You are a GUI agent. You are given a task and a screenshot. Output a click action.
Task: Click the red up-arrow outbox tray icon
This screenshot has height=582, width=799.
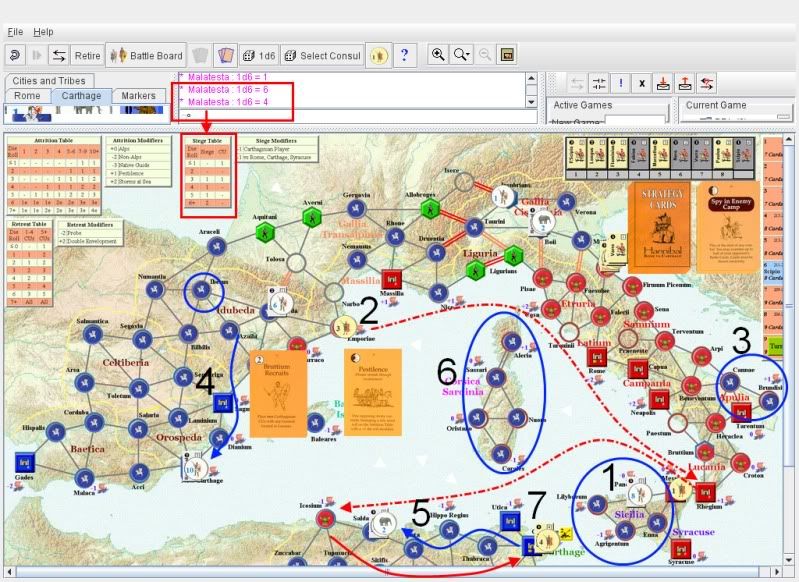pyautogui.click(x=685, y=83)
